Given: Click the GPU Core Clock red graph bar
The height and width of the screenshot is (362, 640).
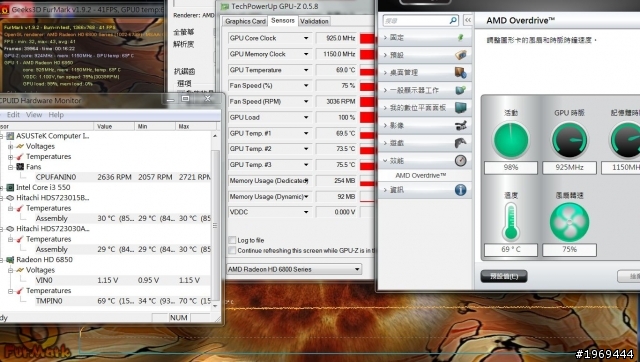Looking at the screenshot, I should click(x=367, y=38).
